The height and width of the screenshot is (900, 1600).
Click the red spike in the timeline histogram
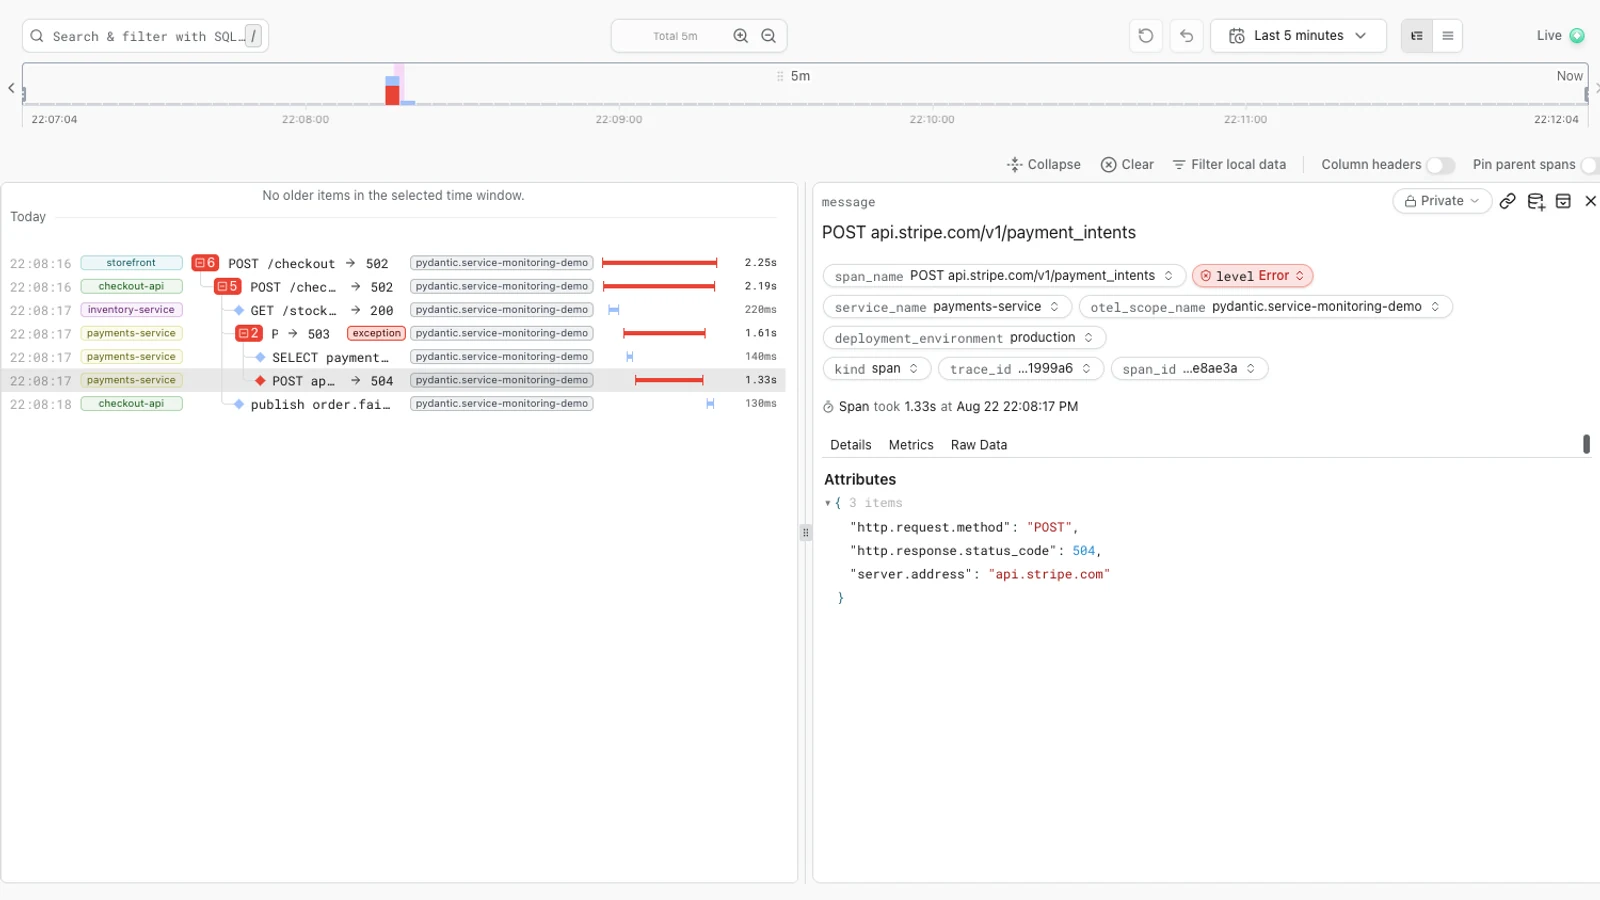pyautogui.click(x=392, y=95)
